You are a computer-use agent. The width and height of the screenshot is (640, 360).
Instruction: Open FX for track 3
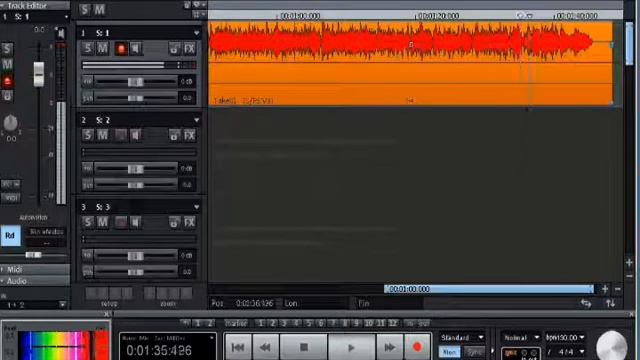coord(189,222)
